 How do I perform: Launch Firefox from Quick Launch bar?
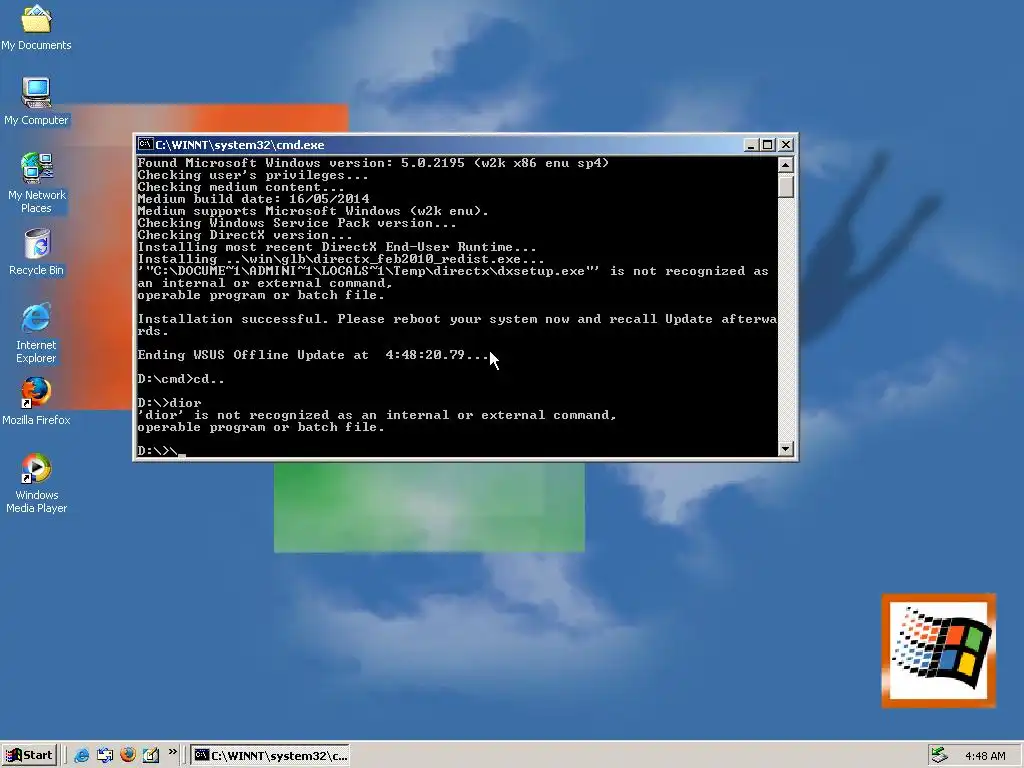[128, 755]
